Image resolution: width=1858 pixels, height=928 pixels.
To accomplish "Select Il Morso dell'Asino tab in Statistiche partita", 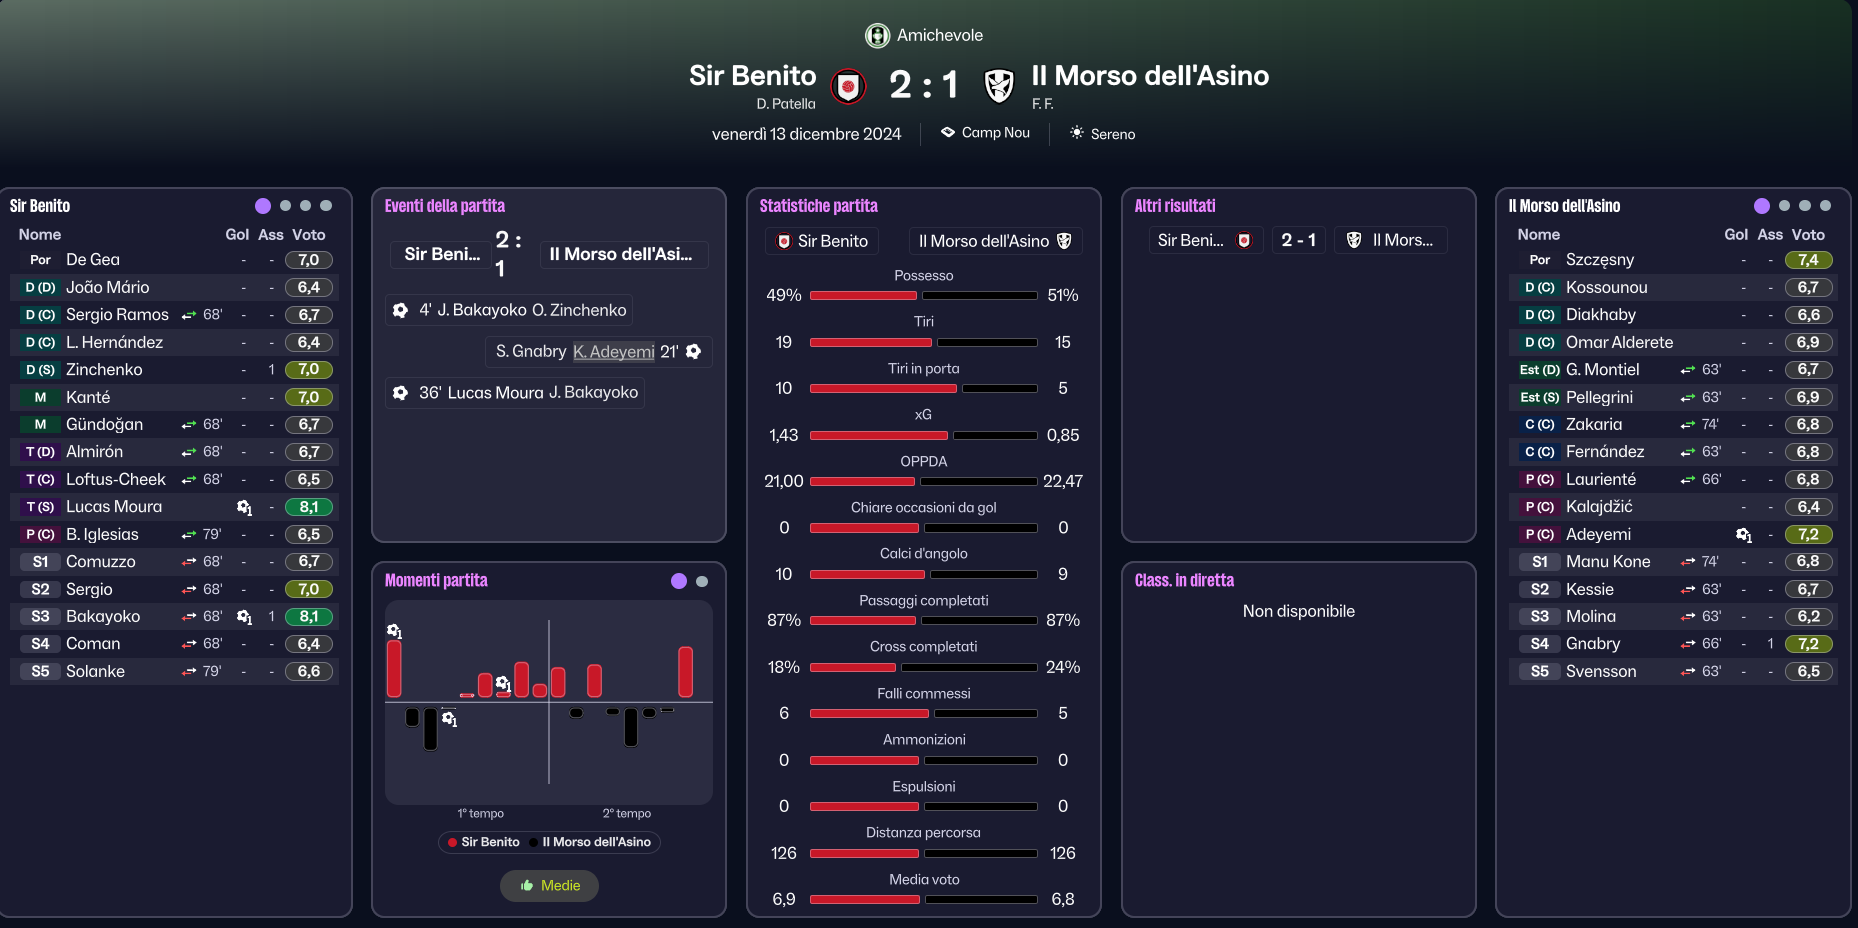I will 995,241.
